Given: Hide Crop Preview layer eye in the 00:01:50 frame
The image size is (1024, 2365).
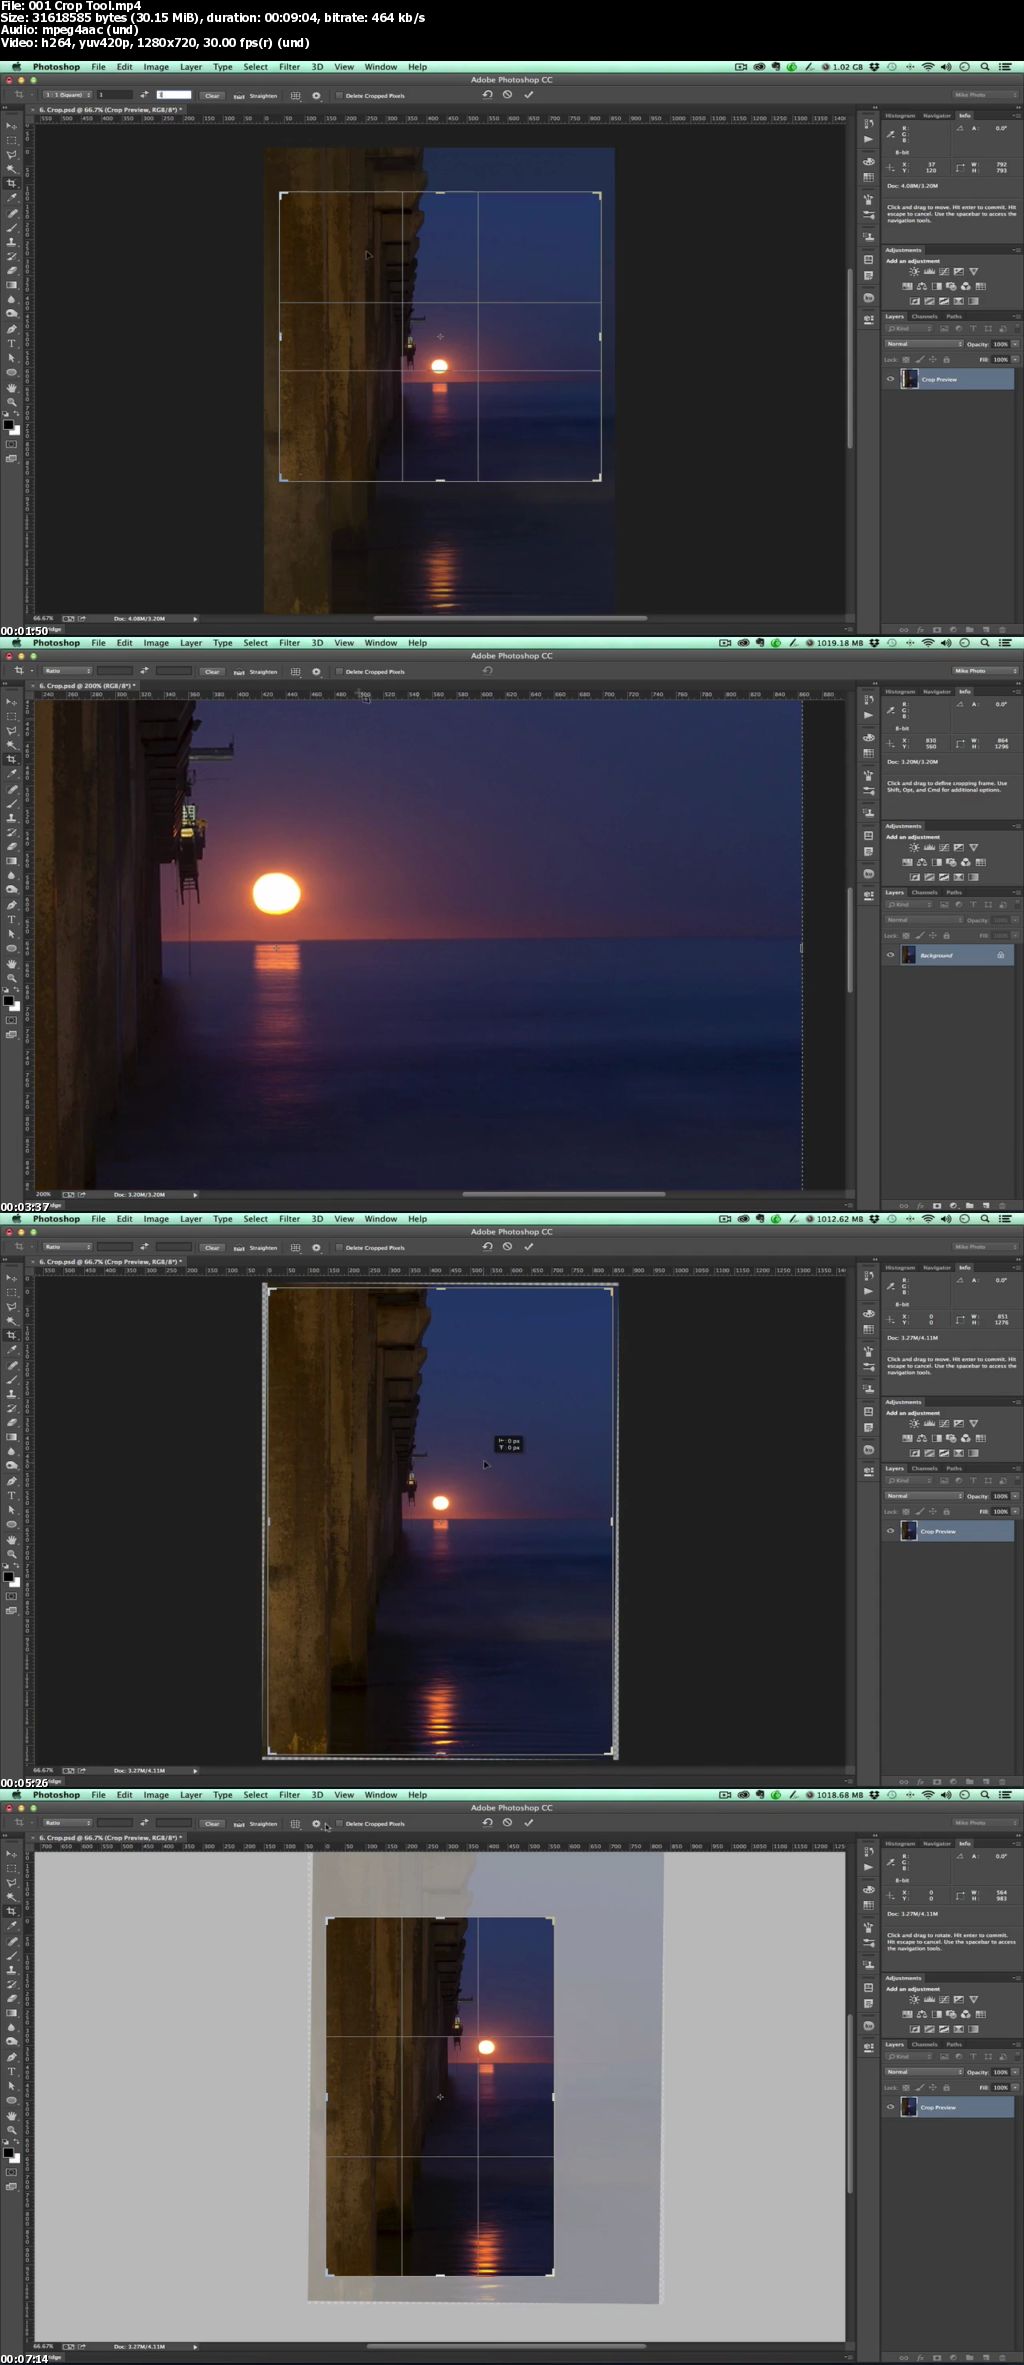Looking at the screenshot, I should click(890, 379).
